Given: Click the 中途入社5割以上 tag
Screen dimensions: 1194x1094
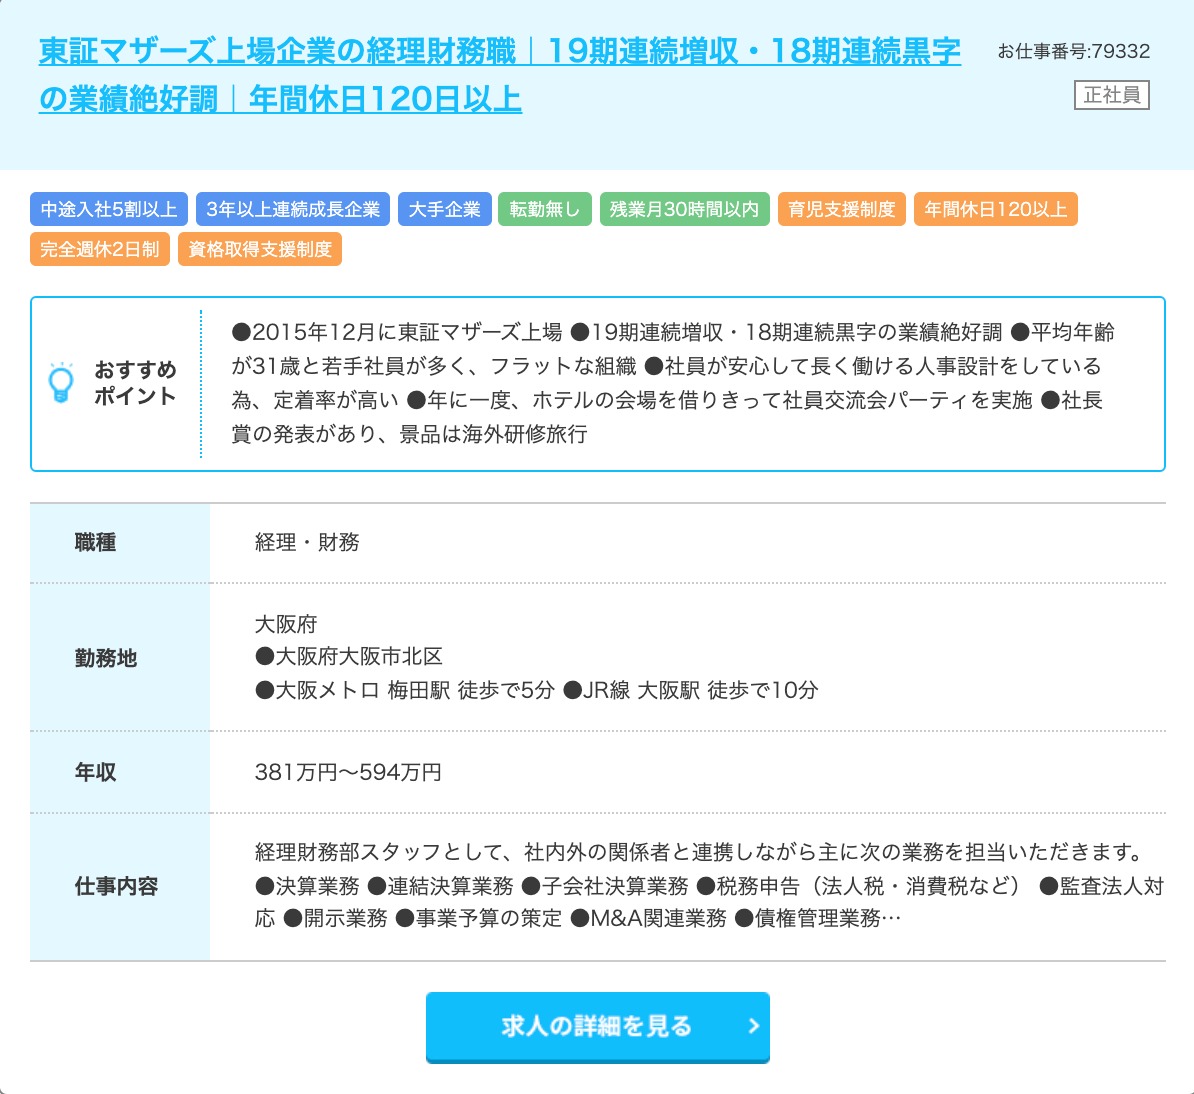Looking at the screenshot, I should (109, 210).
